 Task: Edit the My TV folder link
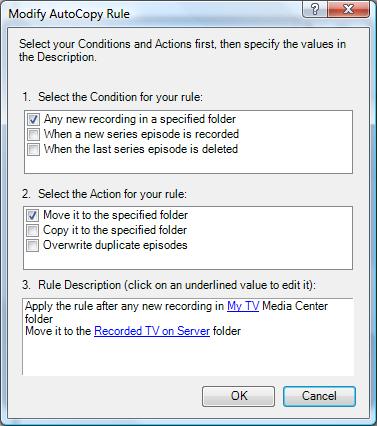coord(243,306)
